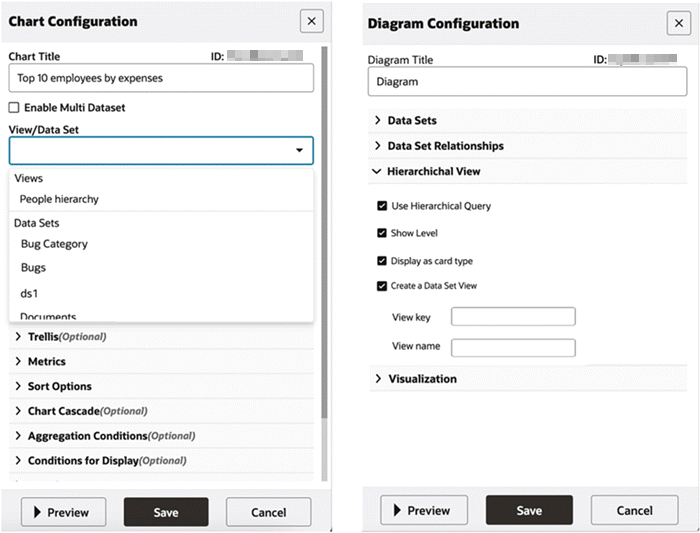Image resolution: width=700 pixels, height=533 pixels.
Task: Collapse the Hierarchichal View section
Action: (x=377, y=172)
